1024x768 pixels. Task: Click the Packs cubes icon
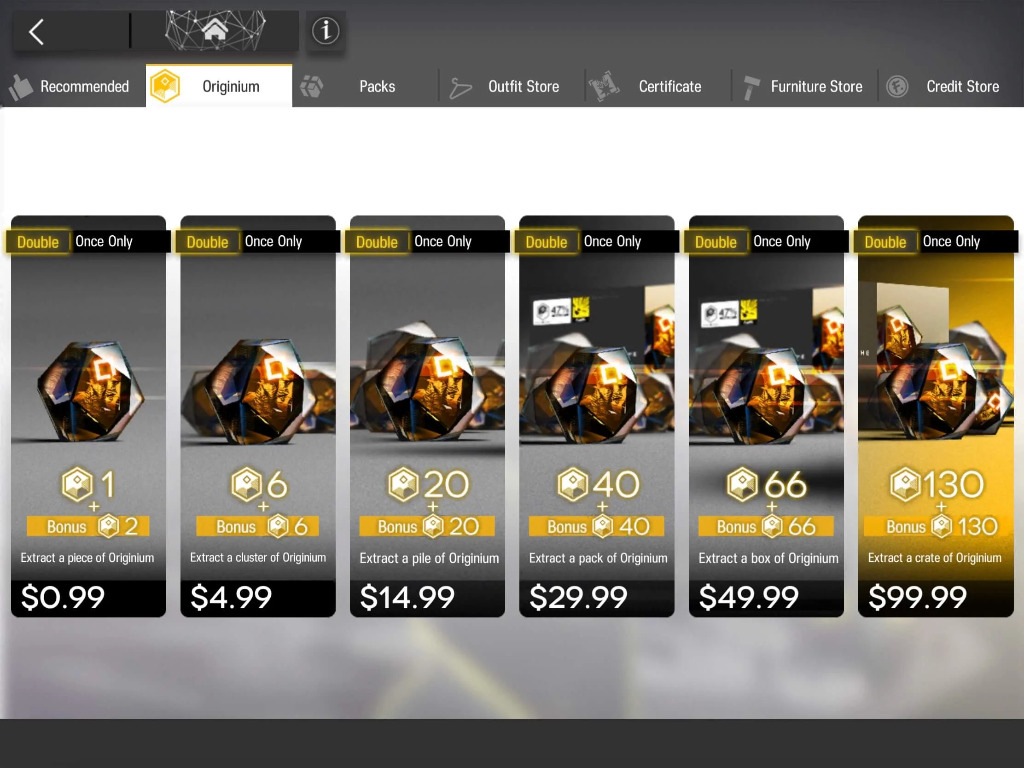312,87
